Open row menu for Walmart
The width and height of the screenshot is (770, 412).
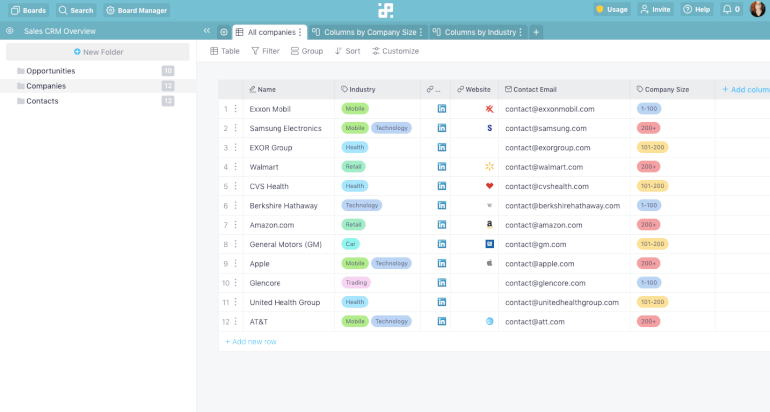(236, 167)
